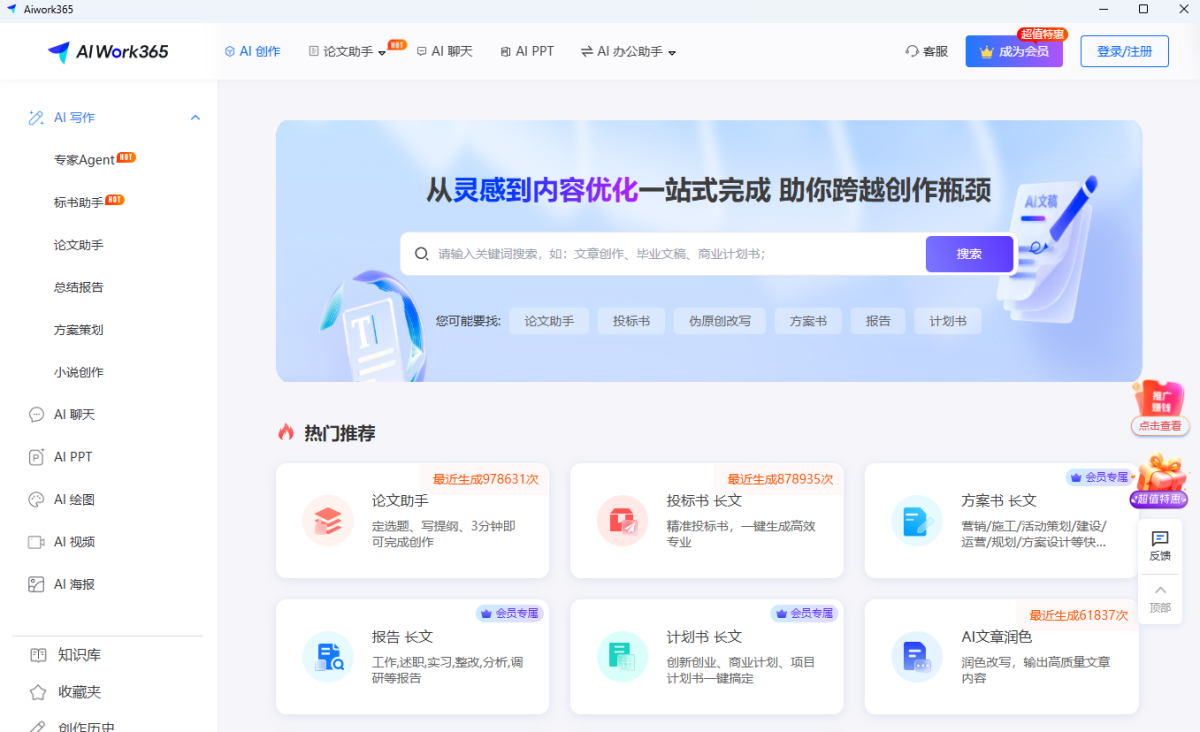This screenshot has width=1200, height=732.
Task: Collapse the AI 写作 sidebar section
Action: point(195,118)
